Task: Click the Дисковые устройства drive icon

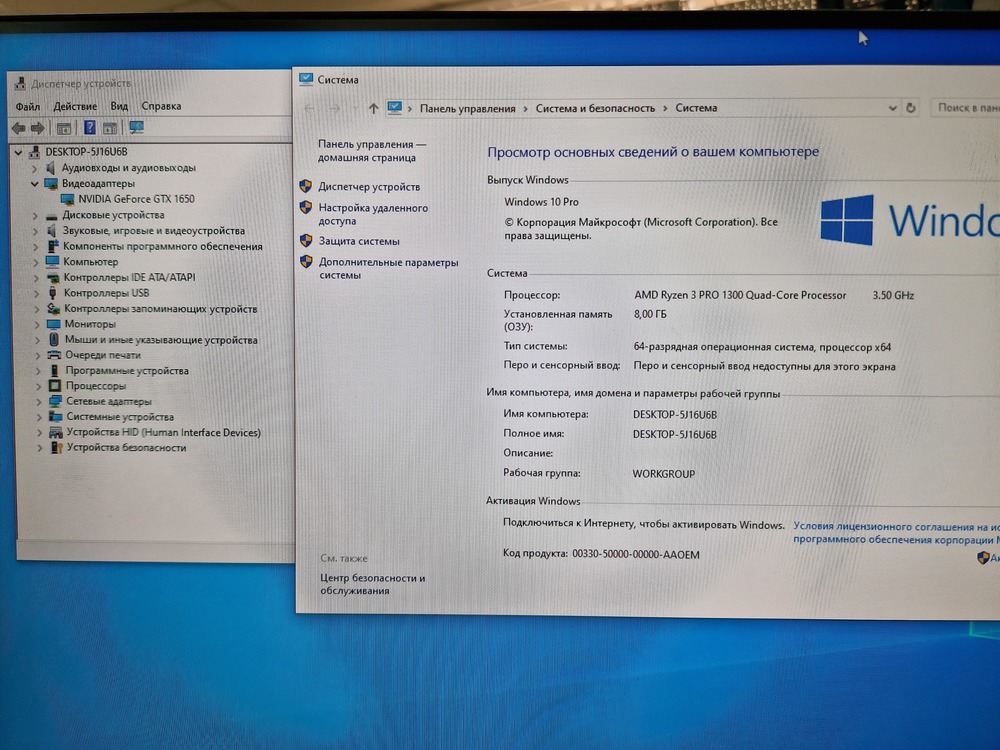Action: pyautogui.click(x=52, y=216)
